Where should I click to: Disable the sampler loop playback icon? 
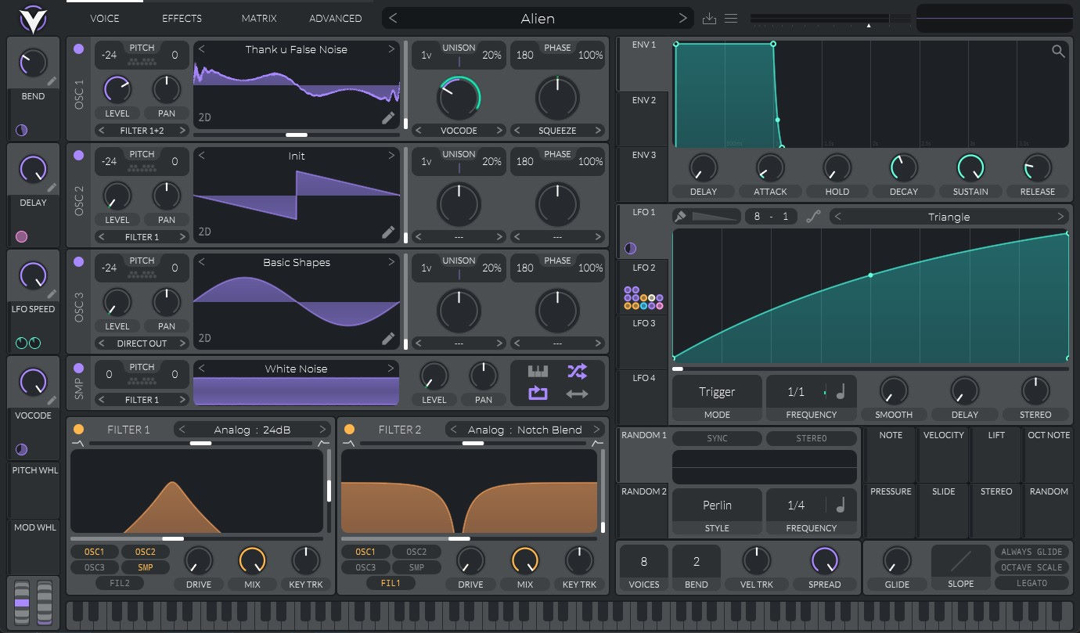pos(537,393)
